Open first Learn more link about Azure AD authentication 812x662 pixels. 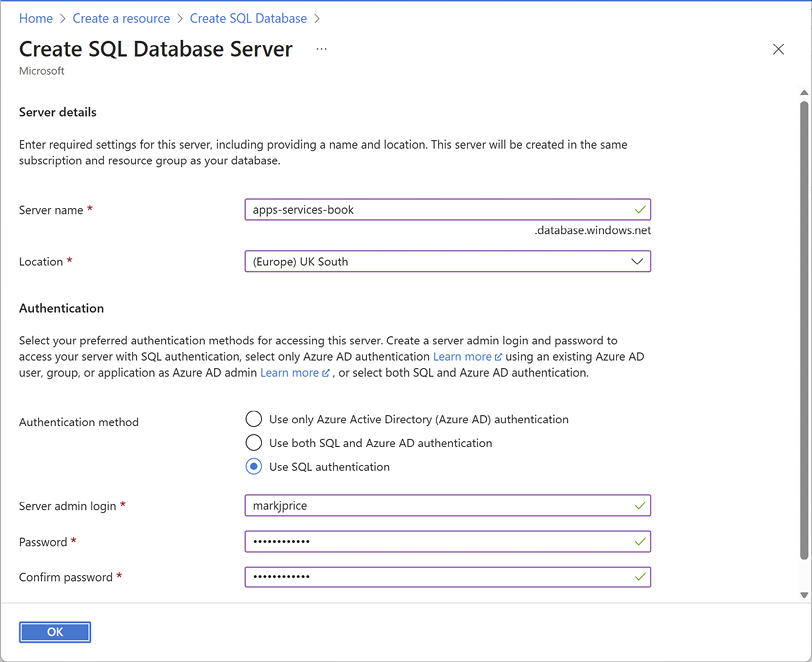point(462,357)
